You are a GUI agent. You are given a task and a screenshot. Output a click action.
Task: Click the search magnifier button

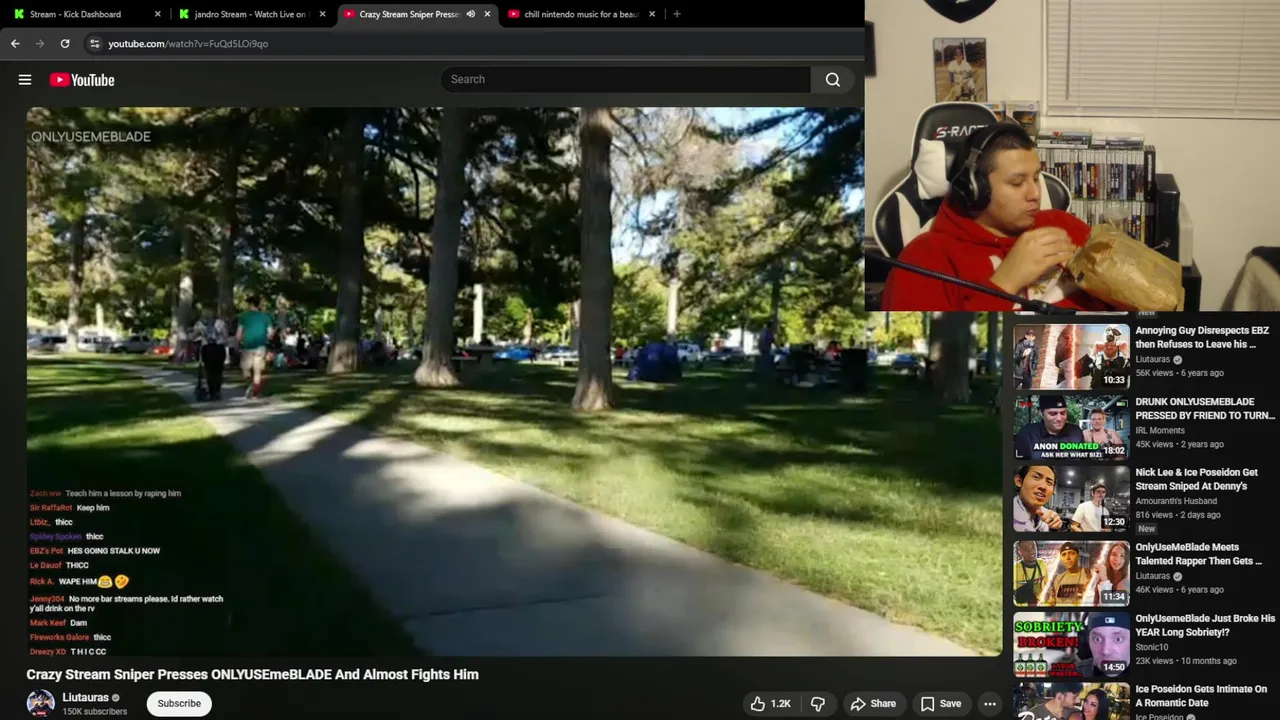pyautogui.click(x=833, y=79)
